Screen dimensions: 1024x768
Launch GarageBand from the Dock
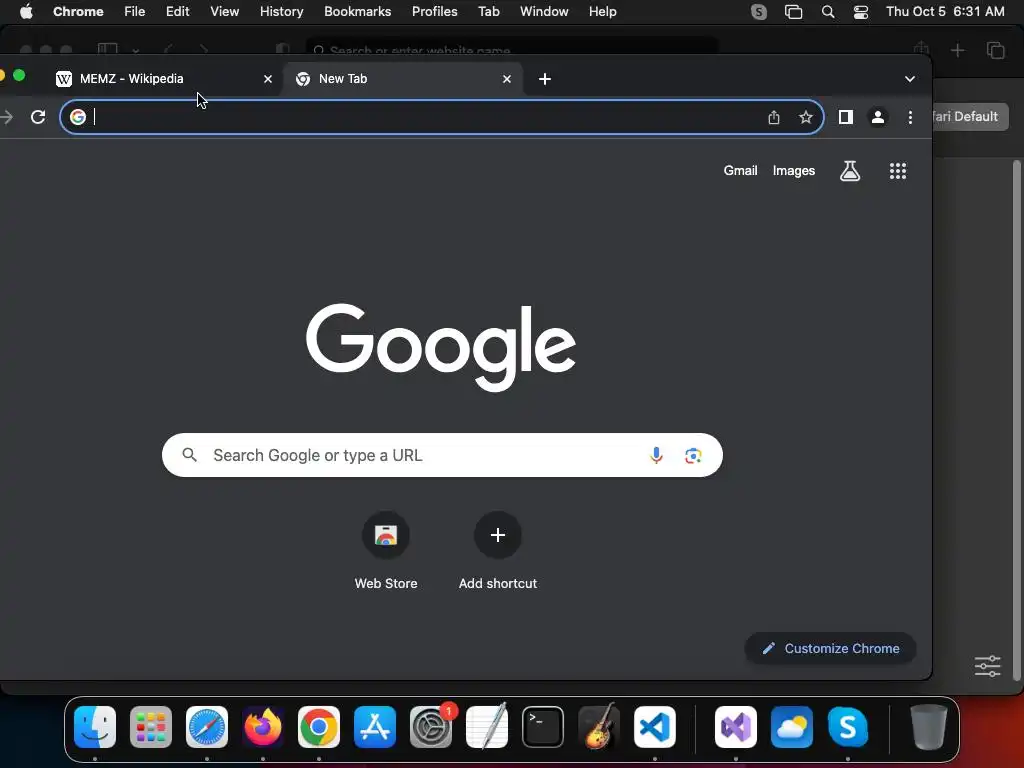[599, 727]
